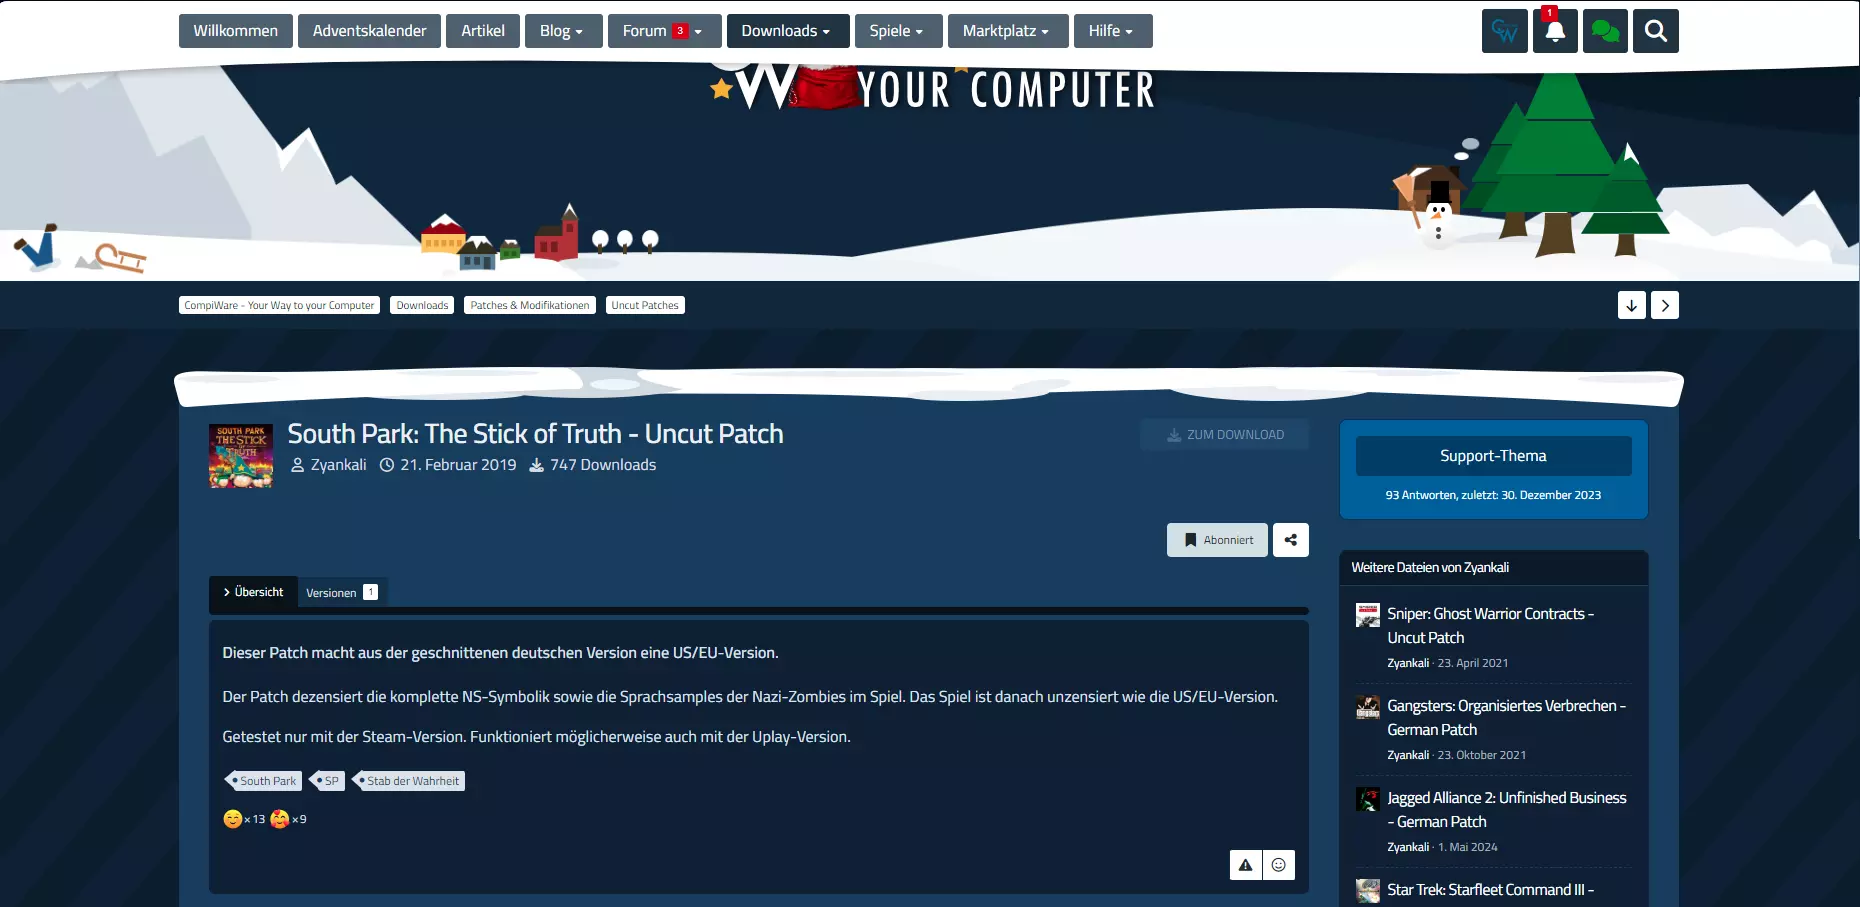Toggle the Abonniert subscription button
Image resolution: width=1860 pixels, height=907 pixels.
(x=1217, y=540)
